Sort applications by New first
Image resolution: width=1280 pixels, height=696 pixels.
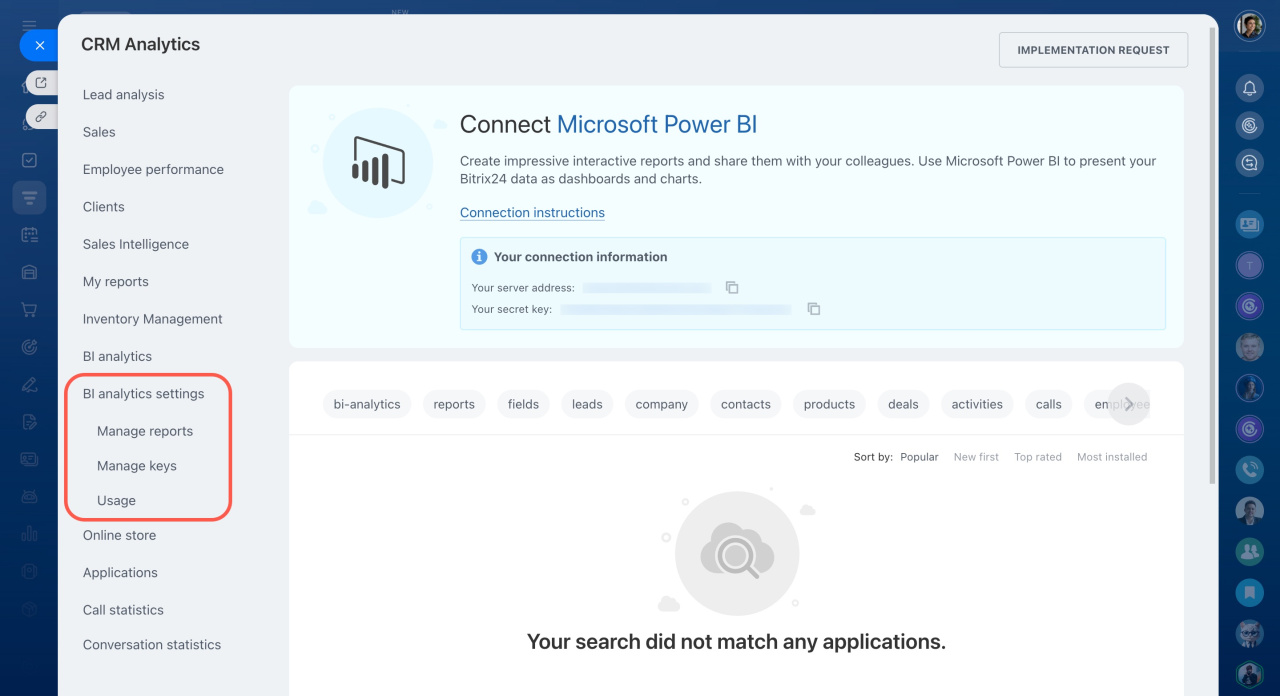coord(976,457)
